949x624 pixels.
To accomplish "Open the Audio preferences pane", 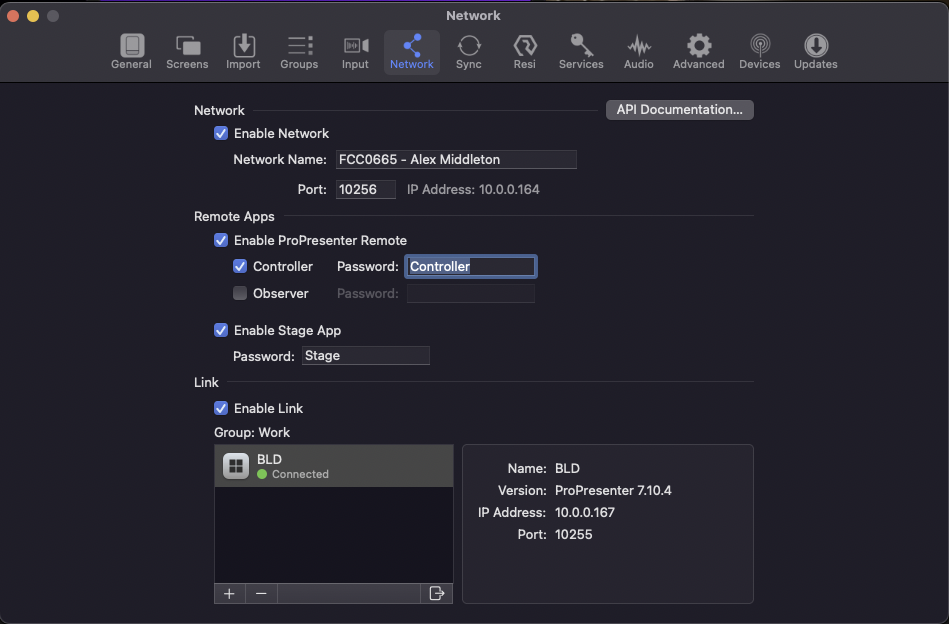I will pyautogui.click(x=639, y=52).
